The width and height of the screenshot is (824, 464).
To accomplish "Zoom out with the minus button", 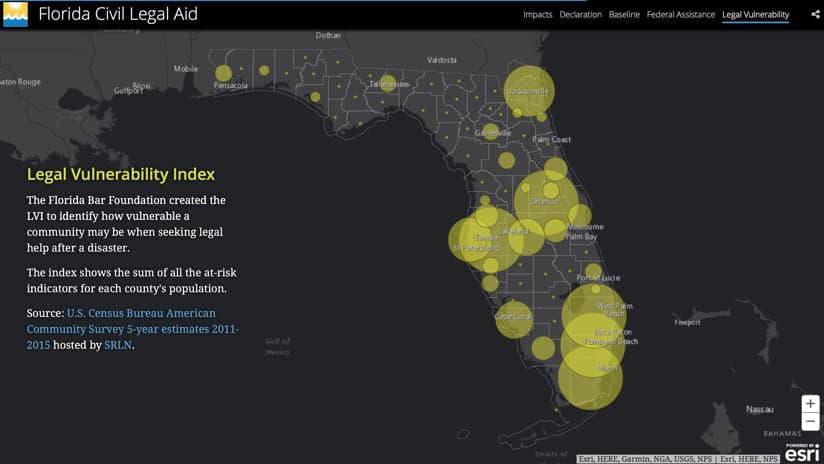I will tap(810, 421).
